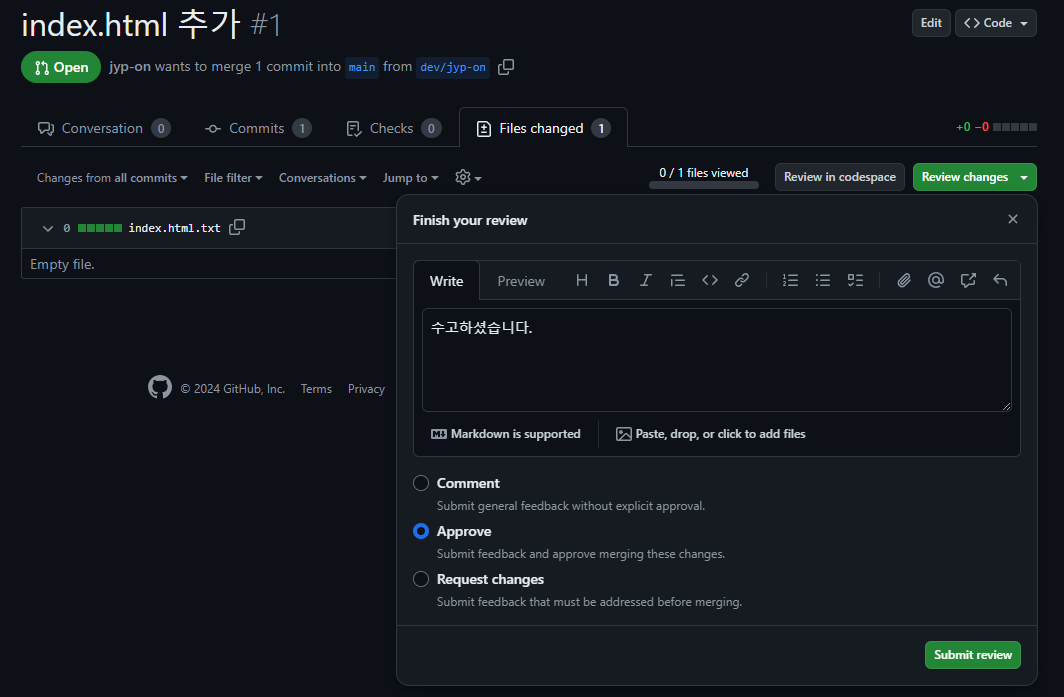
Task: Select the Write tab in the editor
Action: (446, 281)
